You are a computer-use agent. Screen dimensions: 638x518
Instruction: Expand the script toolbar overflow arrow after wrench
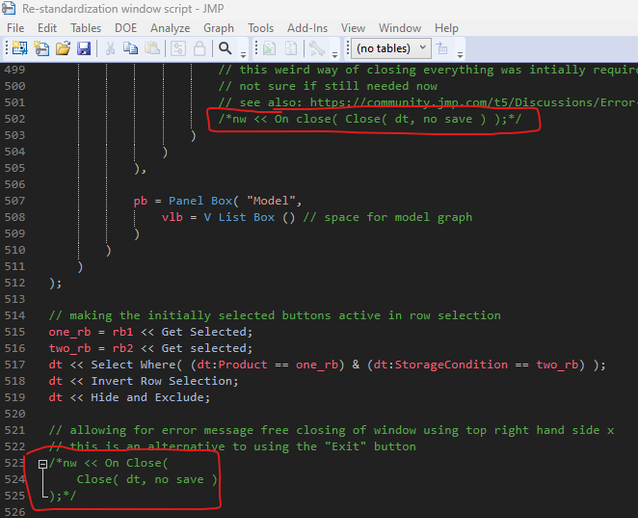335,54
